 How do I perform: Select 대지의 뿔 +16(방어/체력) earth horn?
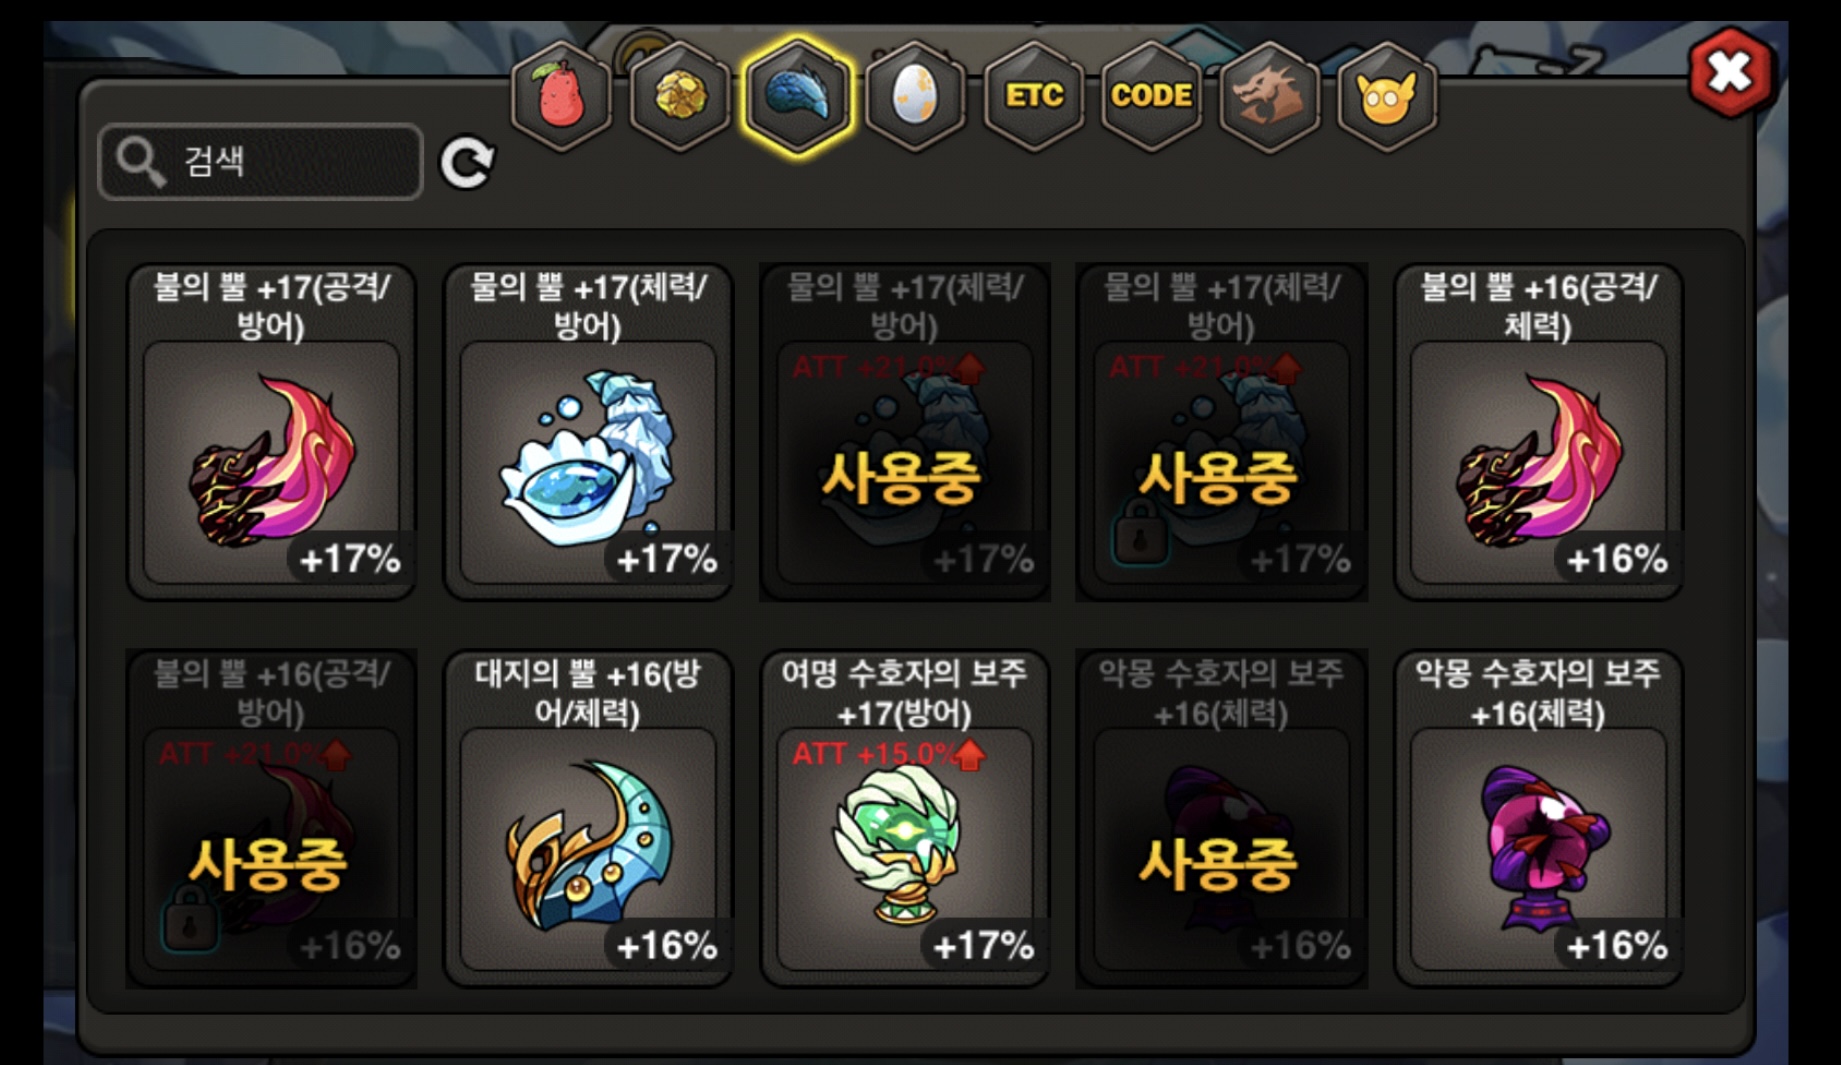click(588, 819)
